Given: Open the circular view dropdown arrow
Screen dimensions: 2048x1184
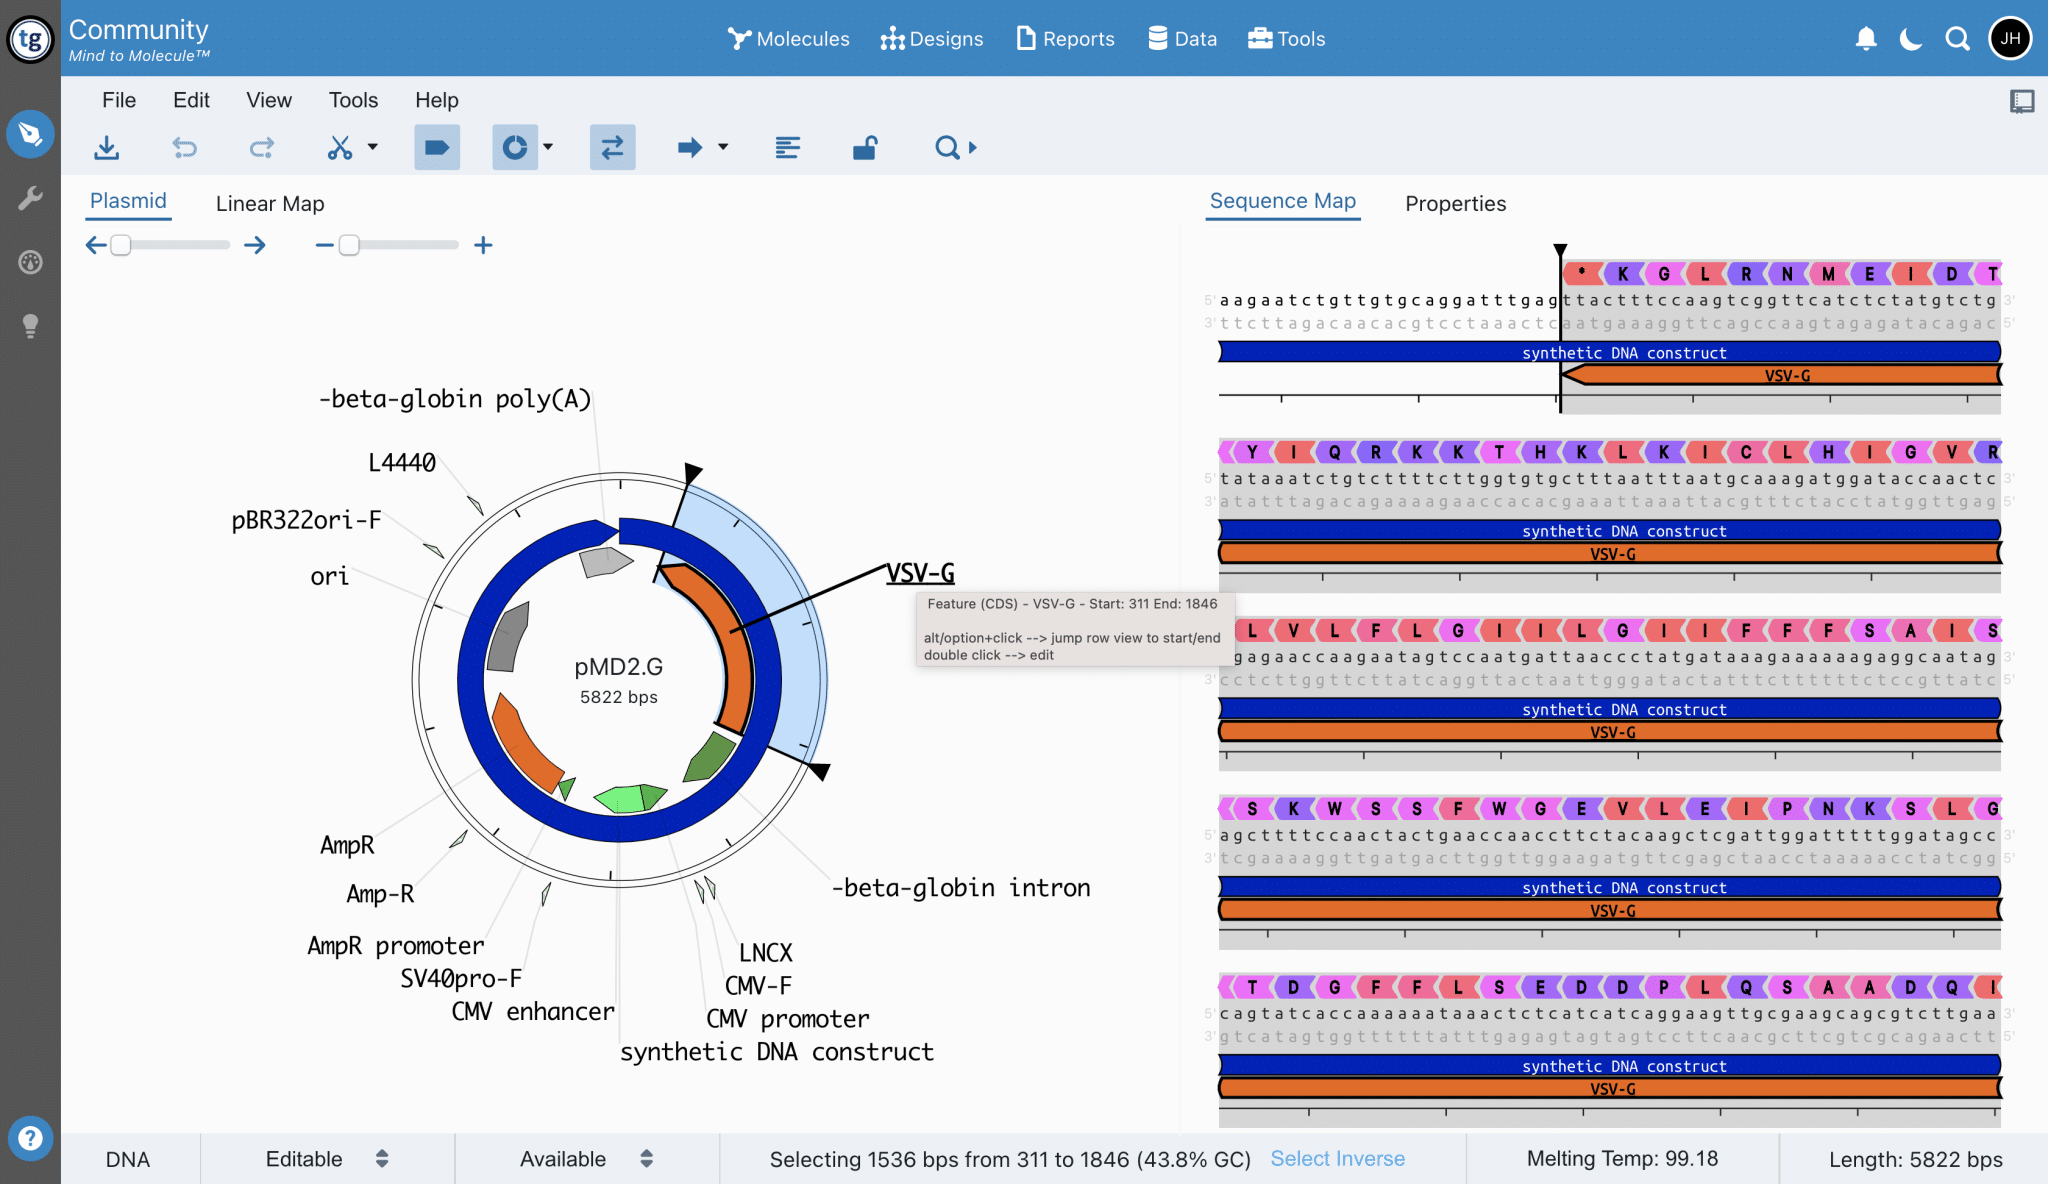Looking at the screenshot, I should pos(548,147).
